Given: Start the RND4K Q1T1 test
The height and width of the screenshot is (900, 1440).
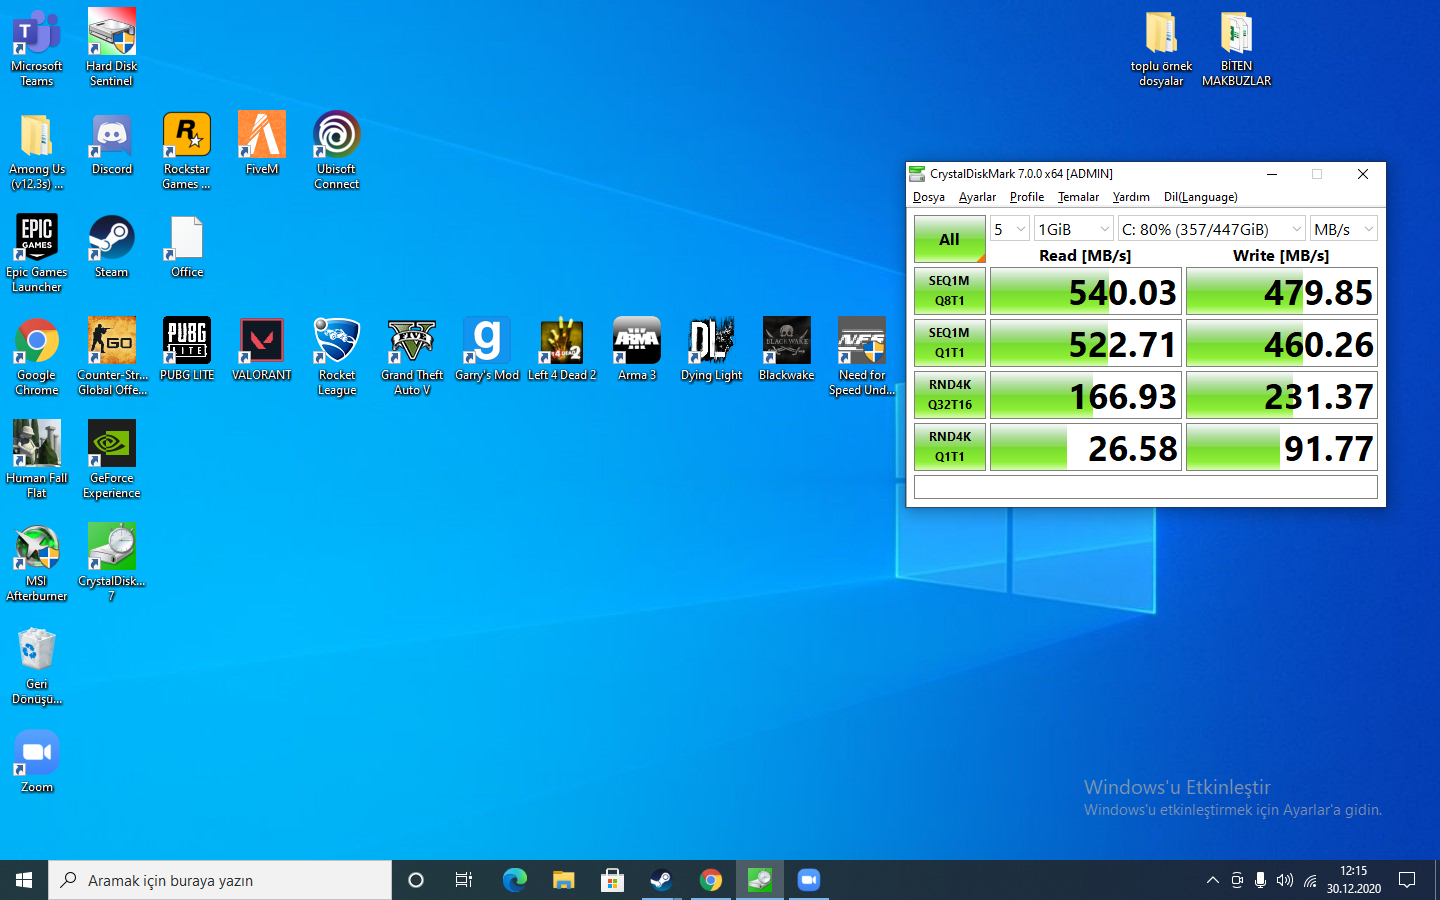Looking at the screenshot, I should 950,447.
